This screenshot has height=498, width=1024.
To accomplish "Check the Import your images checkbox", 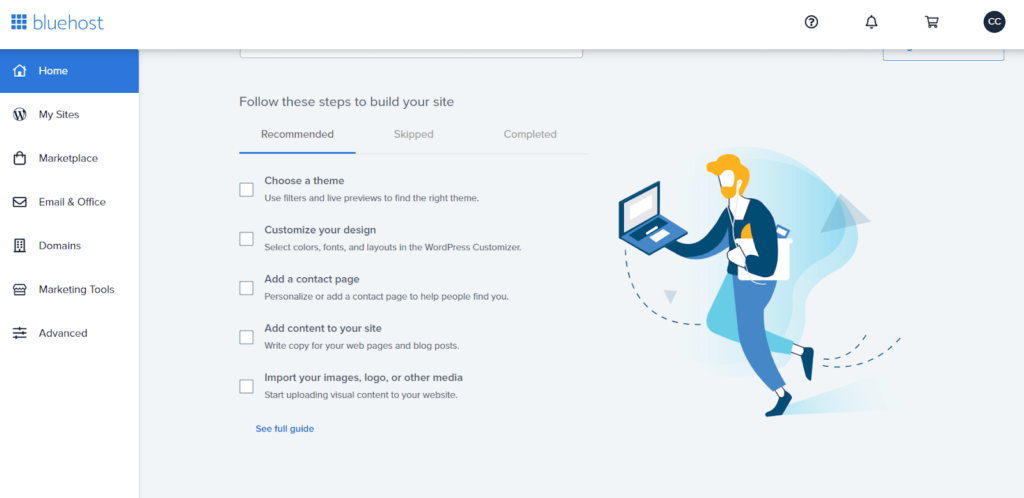I will pos(246,386).
